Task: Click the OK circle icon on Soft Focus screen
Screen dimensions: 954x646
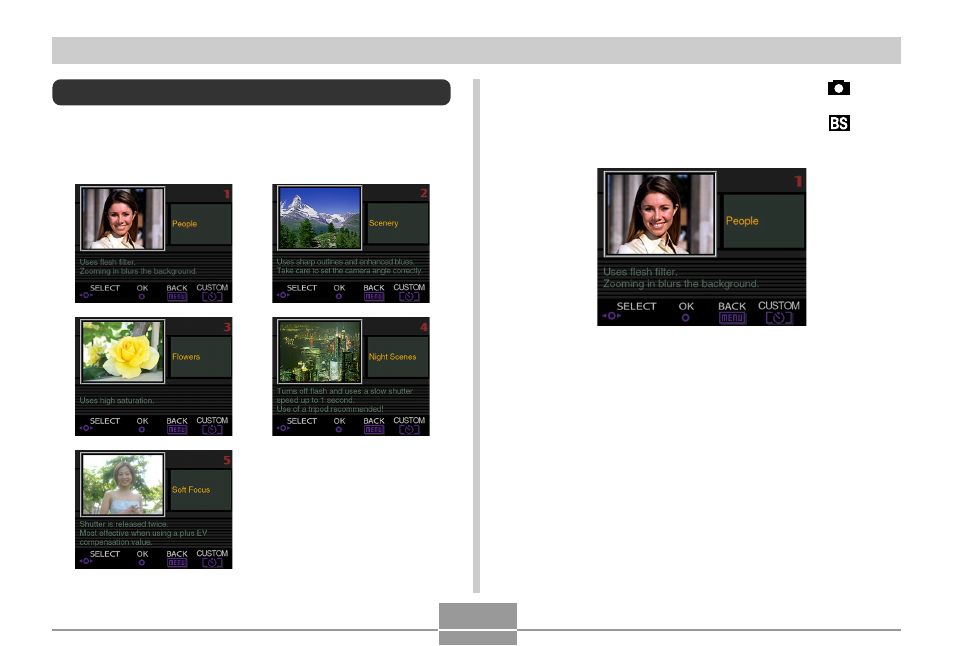Action: pyautogui.click(x=142, y=563)
